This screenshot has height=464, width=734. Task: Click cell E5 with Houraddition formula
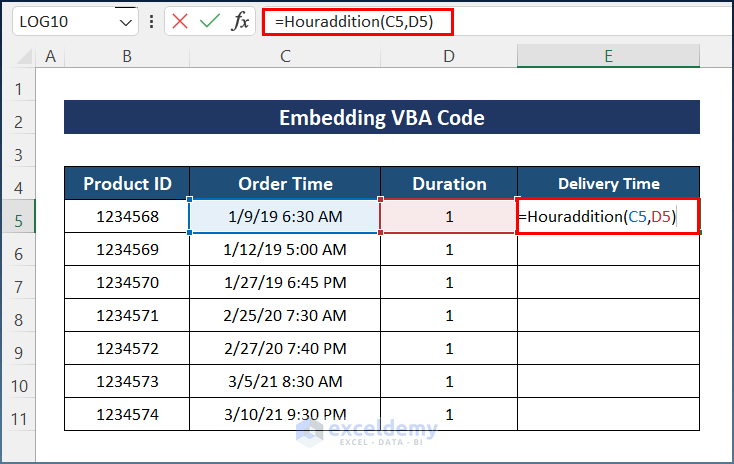click(x=608, y=217)
